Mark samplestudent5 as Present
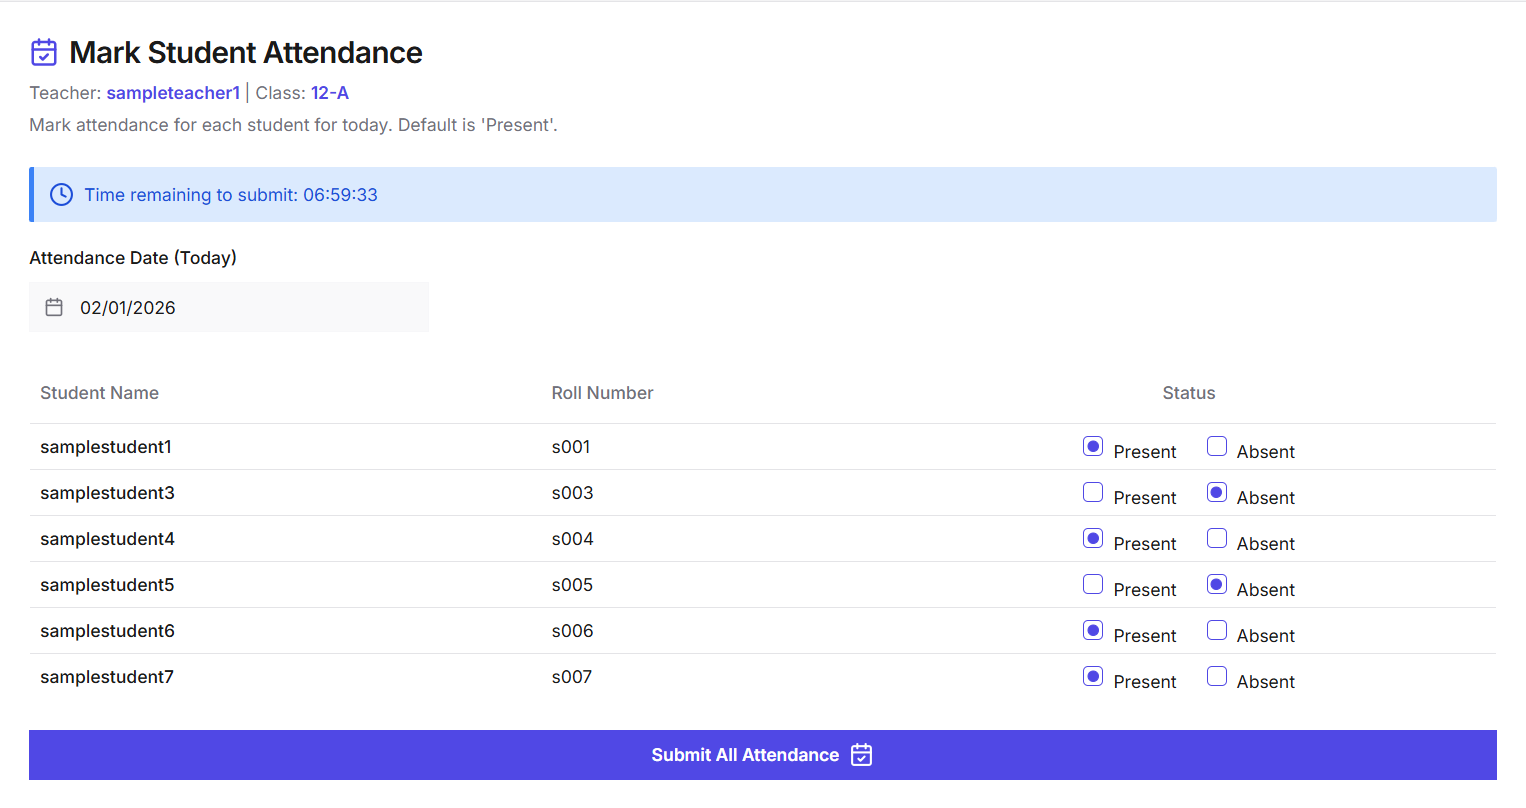 (x=1093, y=584)
